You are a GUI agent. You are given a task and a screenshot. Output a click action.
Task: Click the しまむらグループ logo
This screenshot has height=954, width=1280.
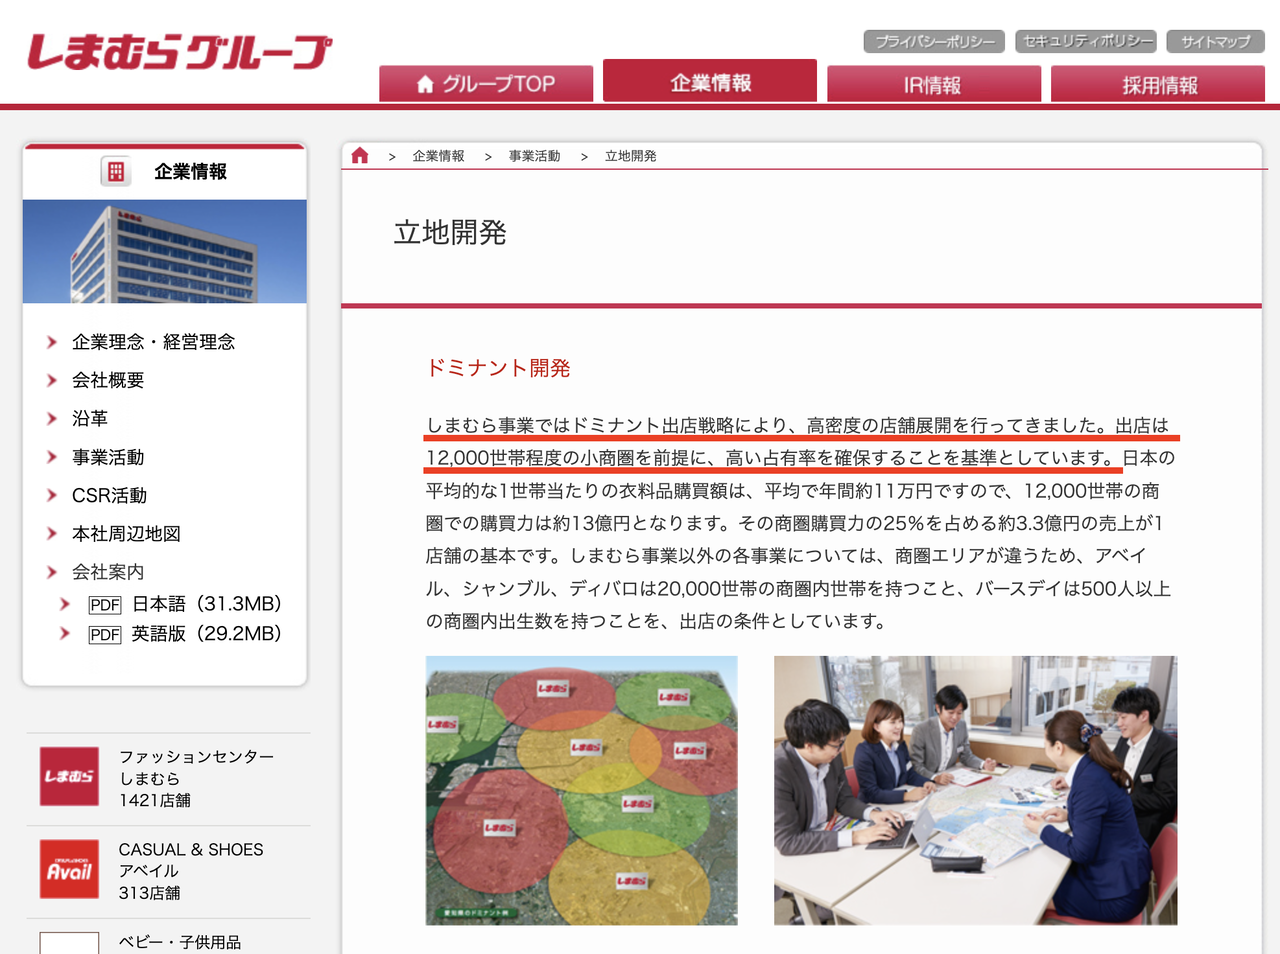(179, 53)
